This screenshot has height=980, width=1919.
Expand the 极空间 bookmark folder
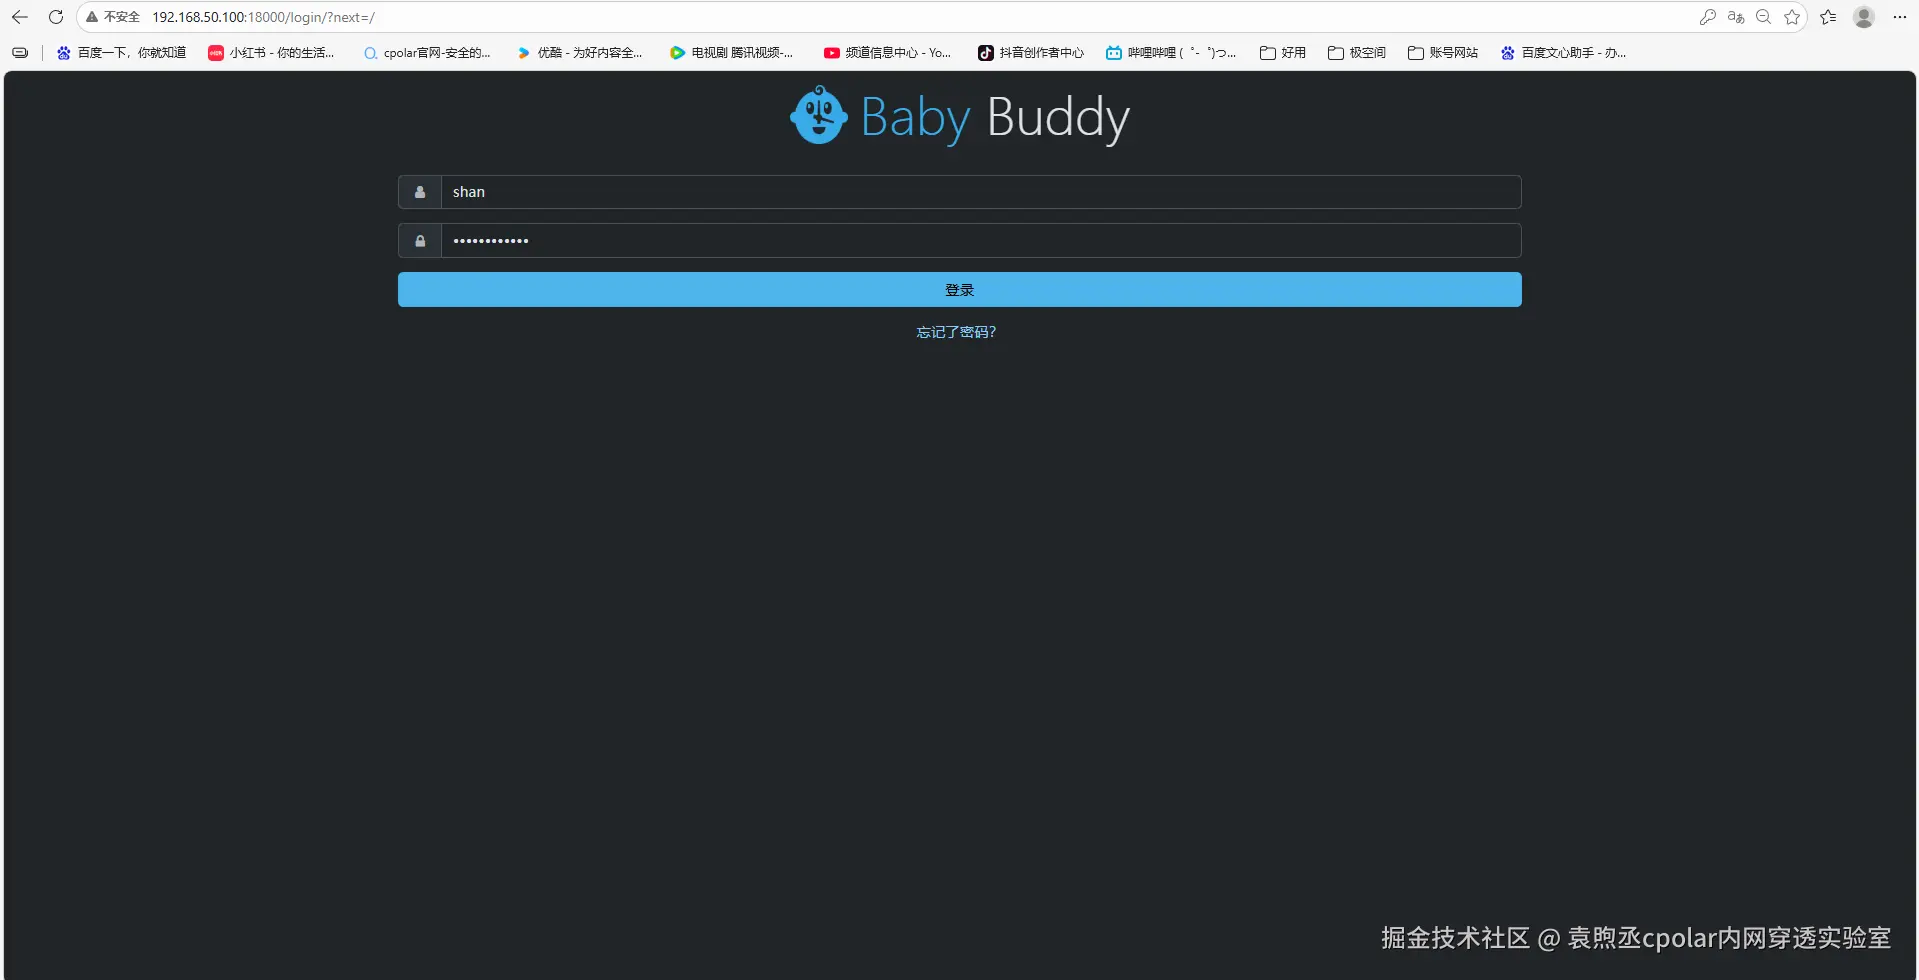point(1357,53)
